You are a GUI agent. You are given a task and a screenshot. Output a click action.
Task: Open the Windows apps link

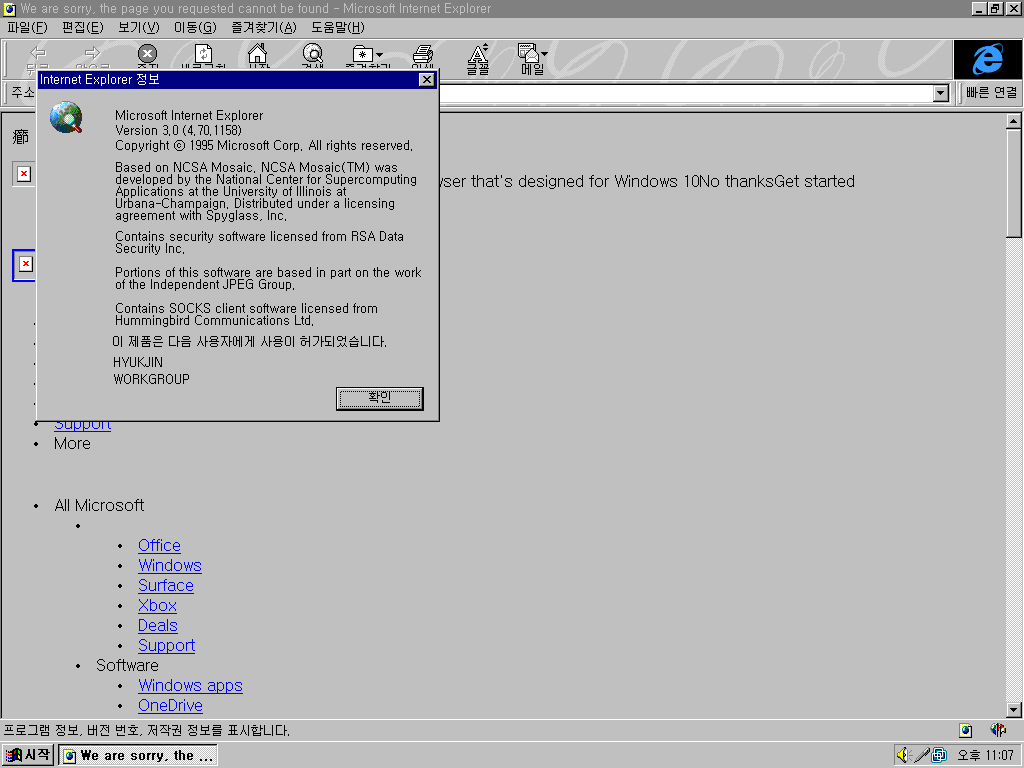pos(190,686)
